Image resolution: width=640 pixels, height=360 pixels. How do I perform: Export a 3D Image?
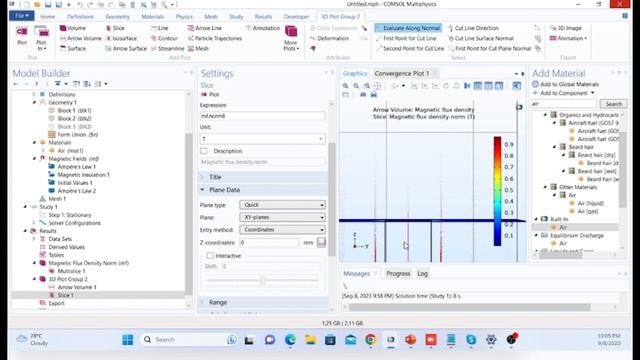click(565, 28)
